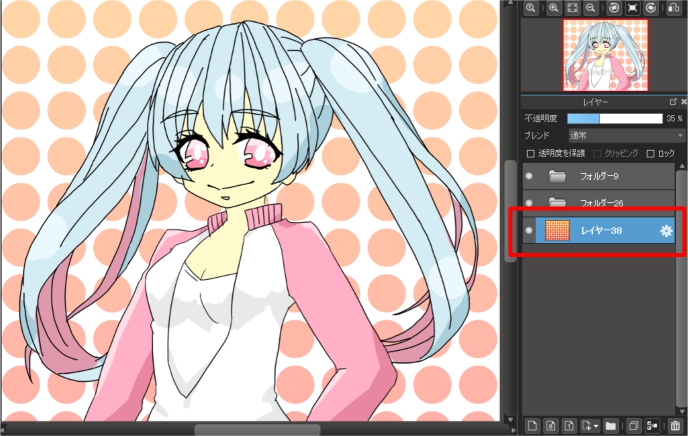Rotate canvas left in navigator
This screenshot has width=688, height=436.
tap(614, 7)
